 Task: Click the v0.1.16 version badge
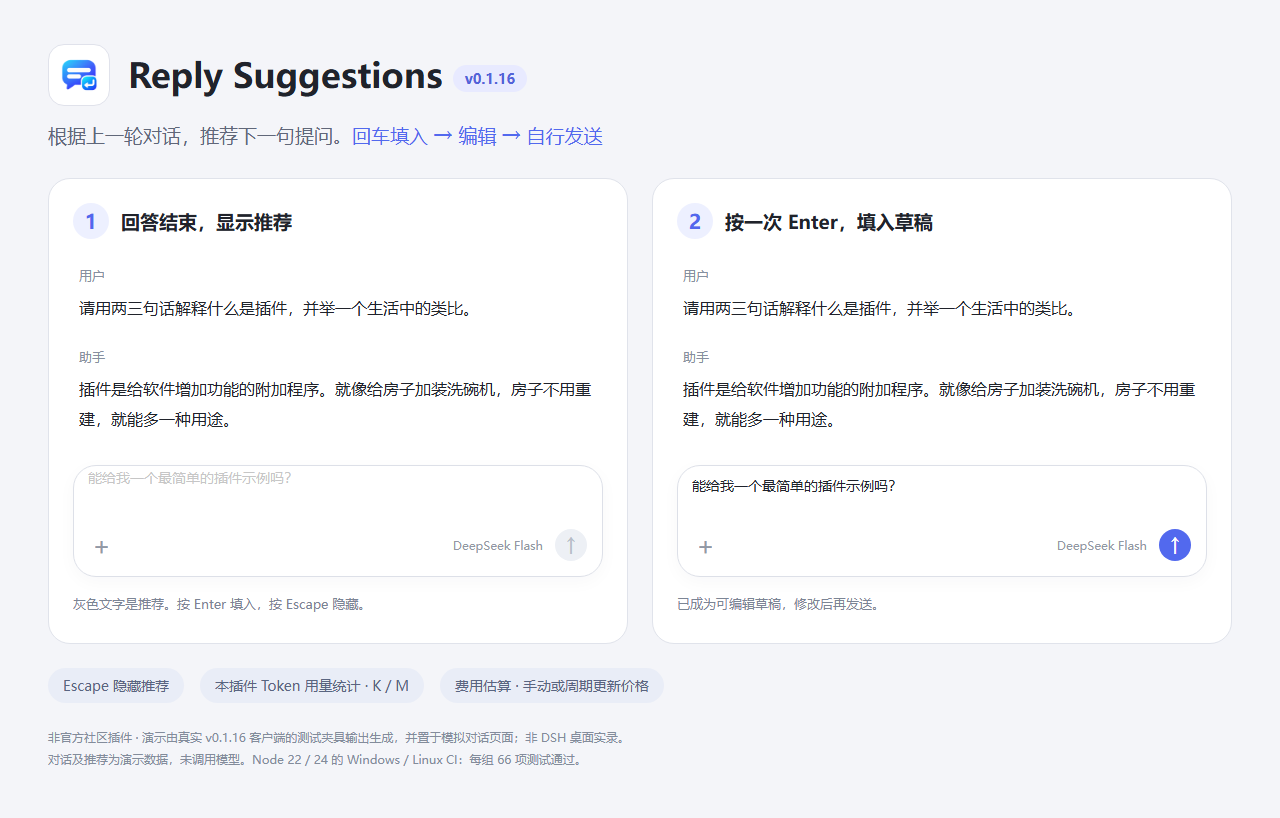[x=490, y=79]
